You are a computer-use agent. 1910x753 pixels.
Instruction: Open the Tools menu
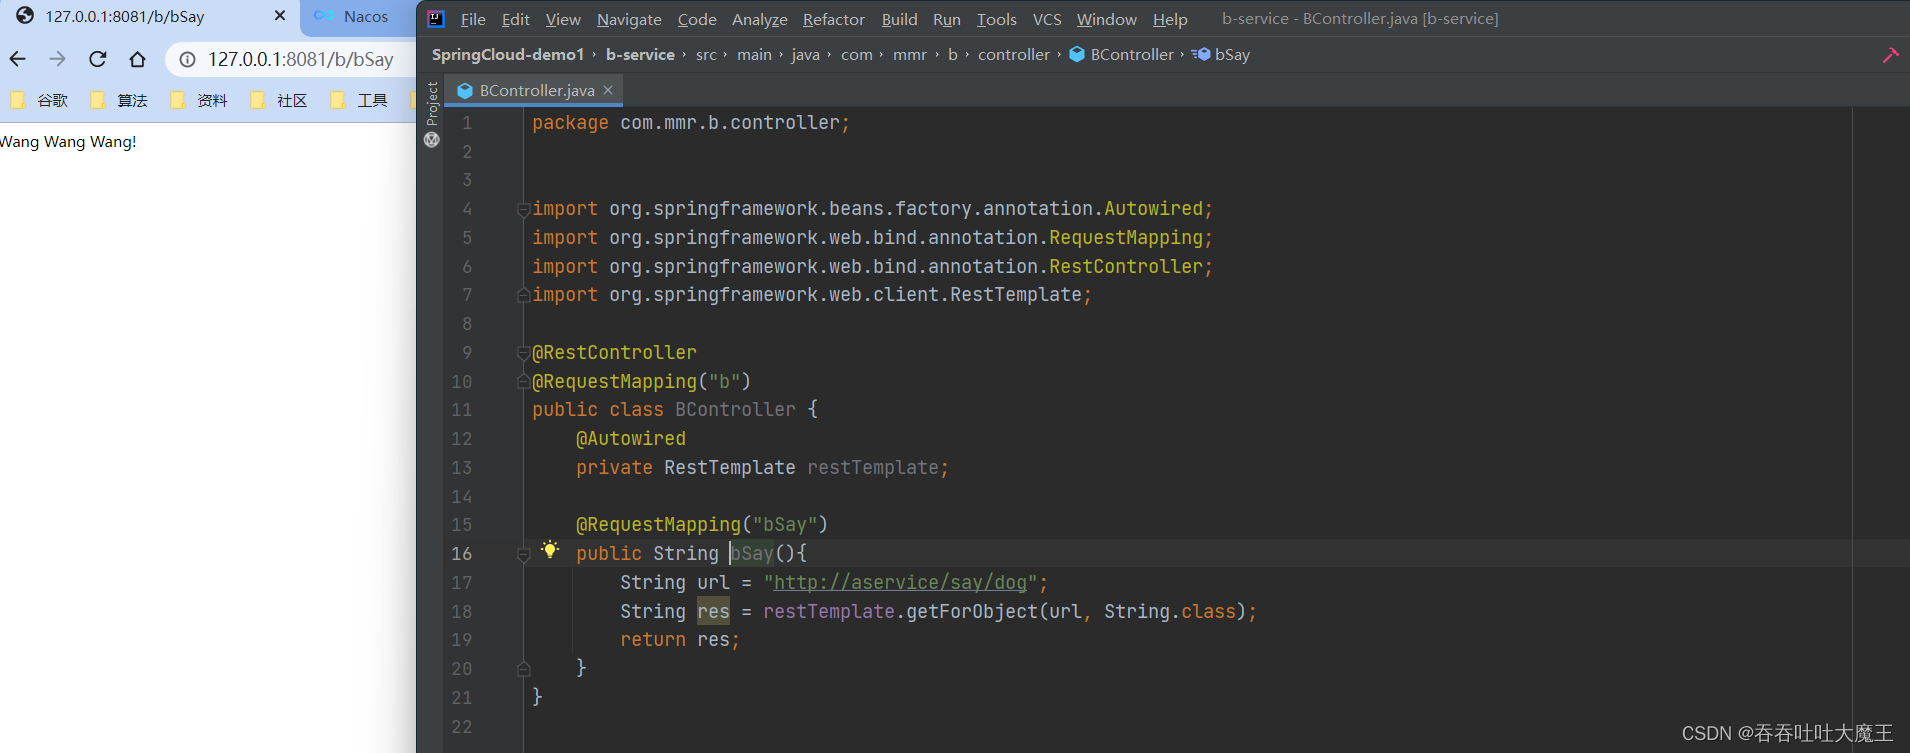[996, 20]
